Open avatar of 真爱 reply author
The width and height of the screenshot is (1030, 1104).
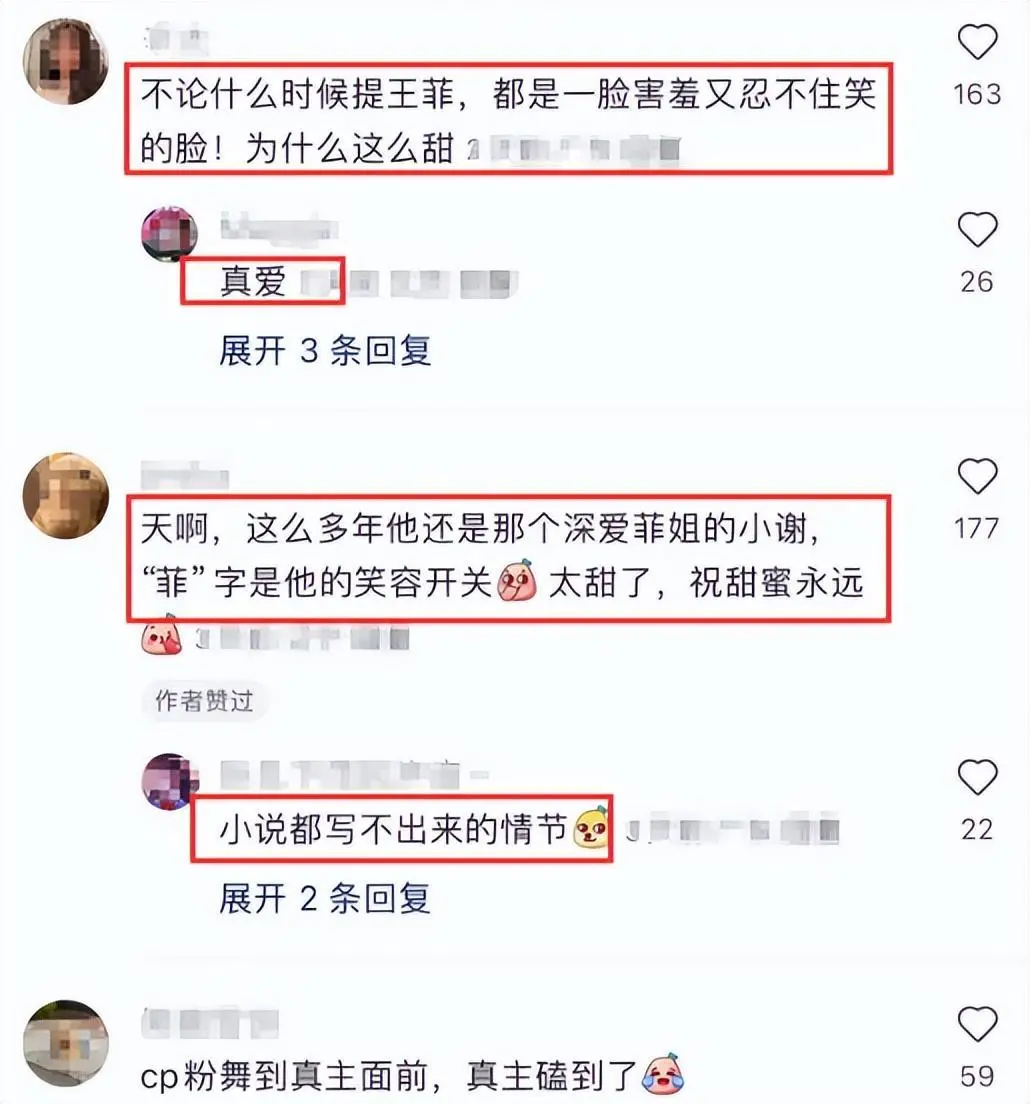170,234
